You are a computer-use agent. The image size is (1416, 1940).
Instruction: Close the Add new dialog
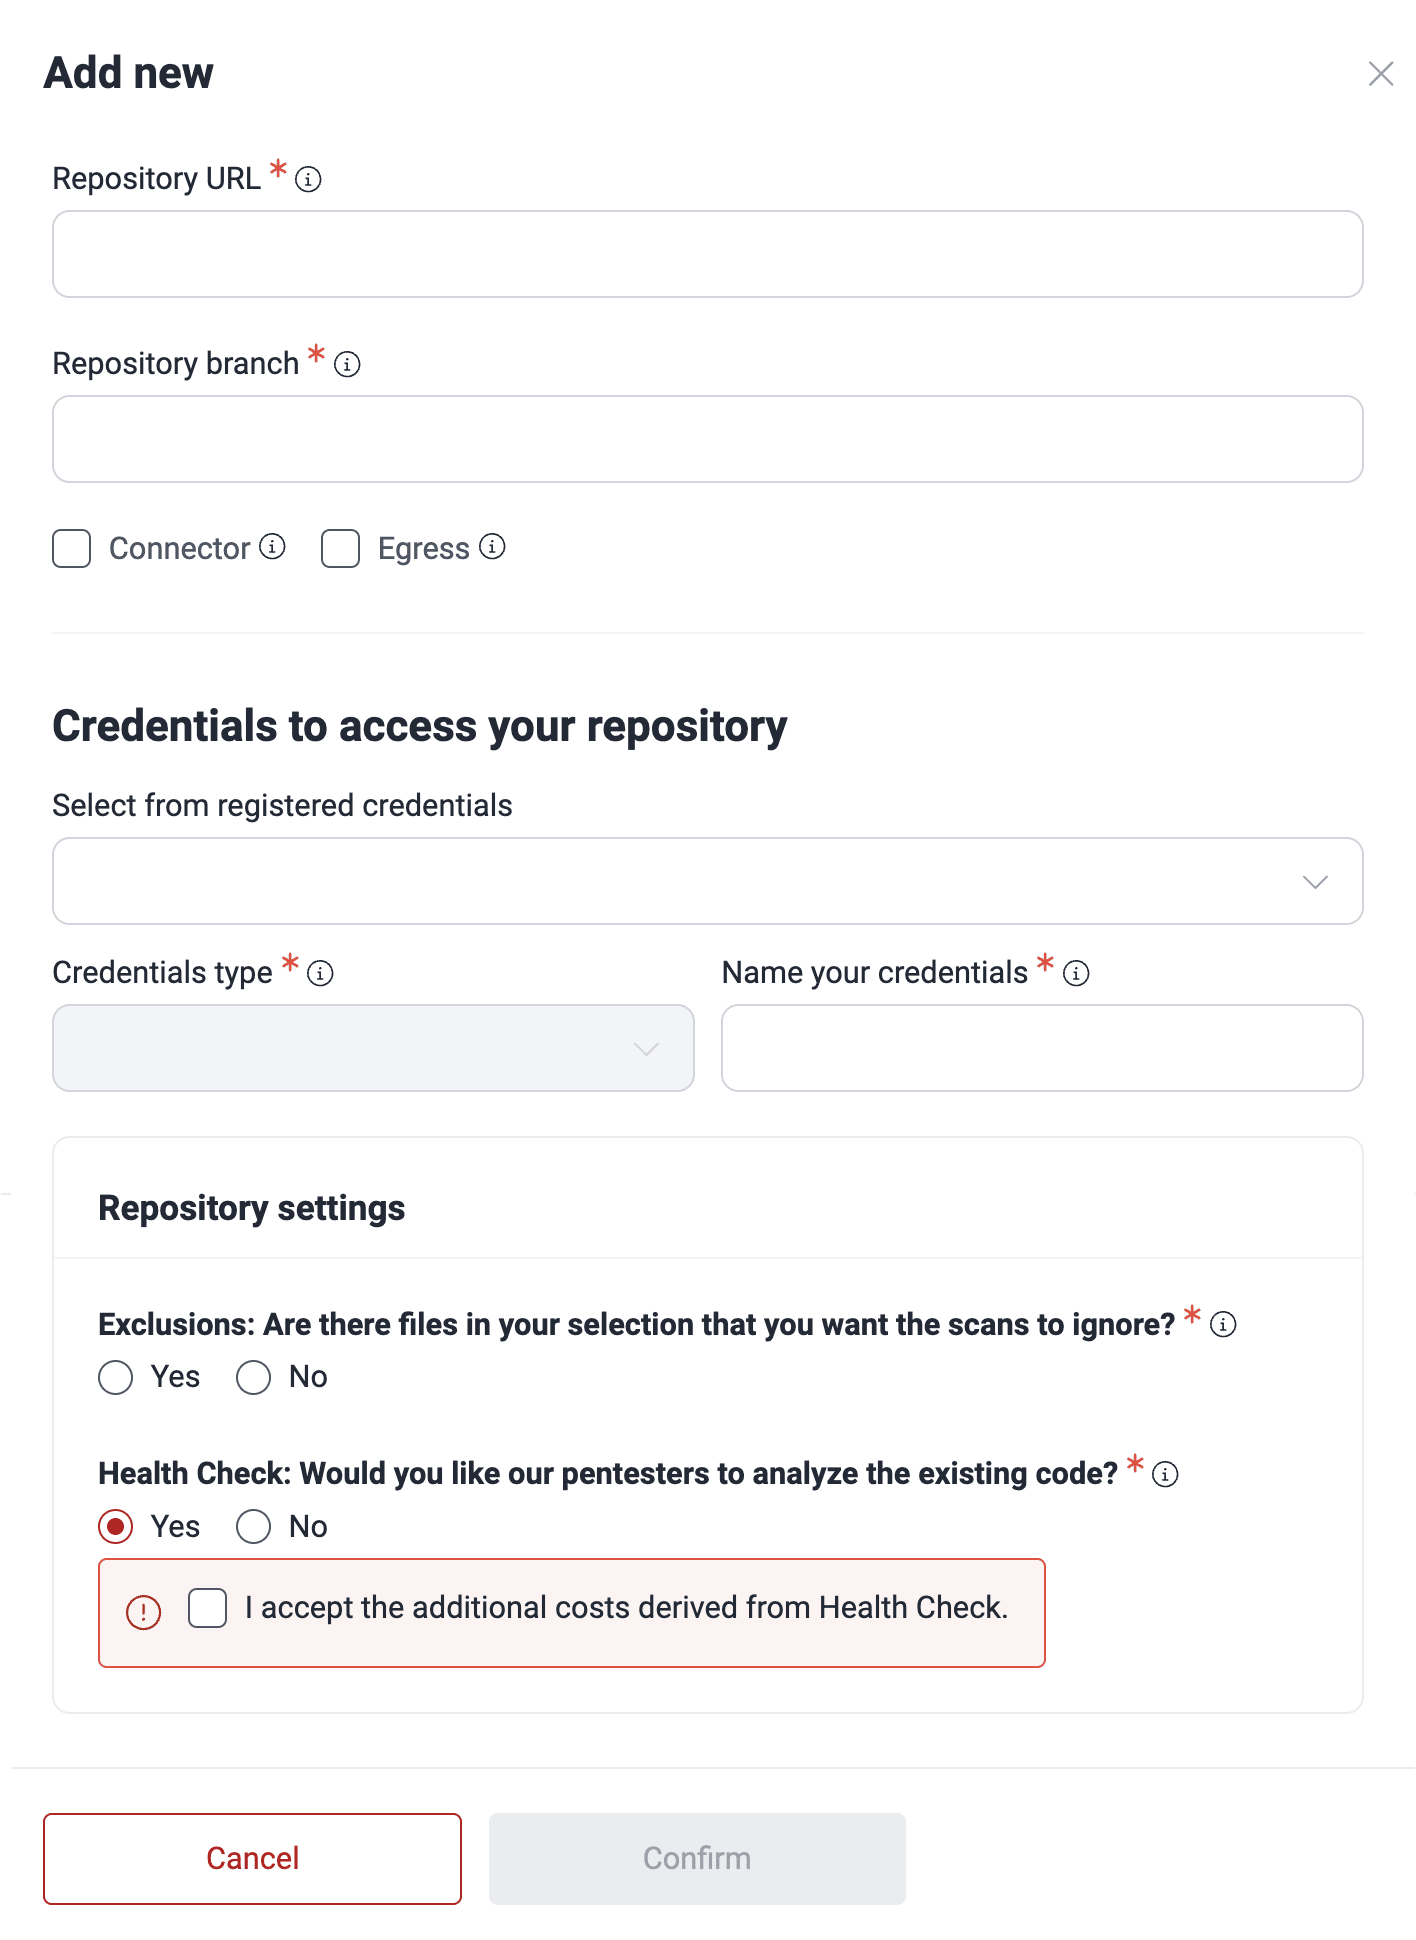pos(1381,73)
